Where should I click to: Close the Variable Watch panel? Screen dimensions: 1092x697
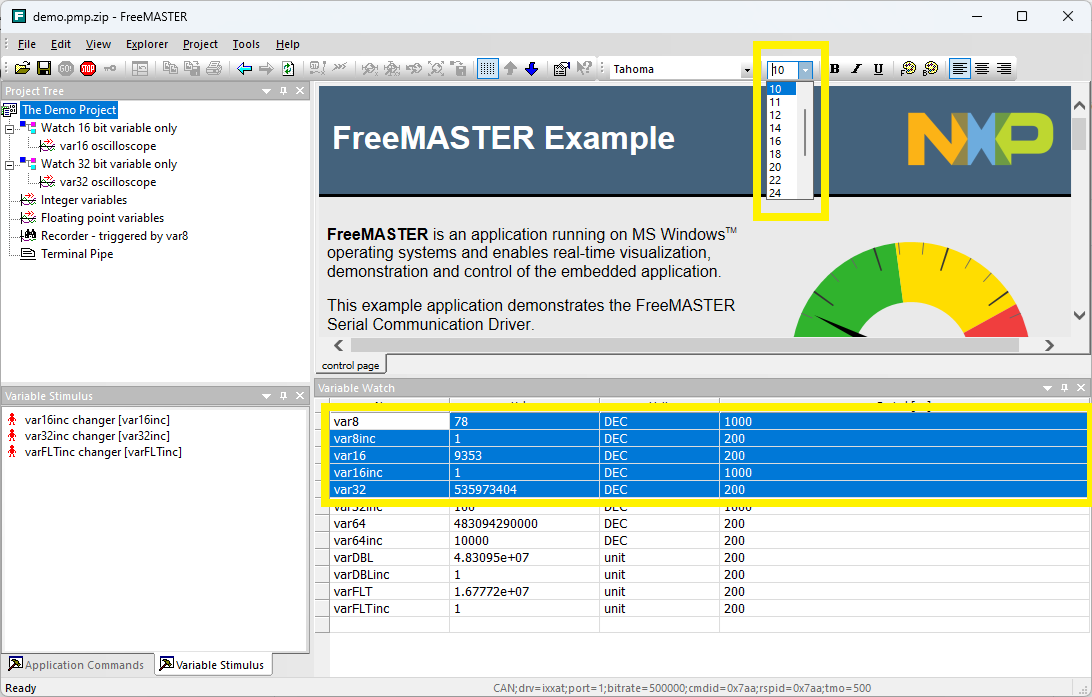click(1081, 388)
